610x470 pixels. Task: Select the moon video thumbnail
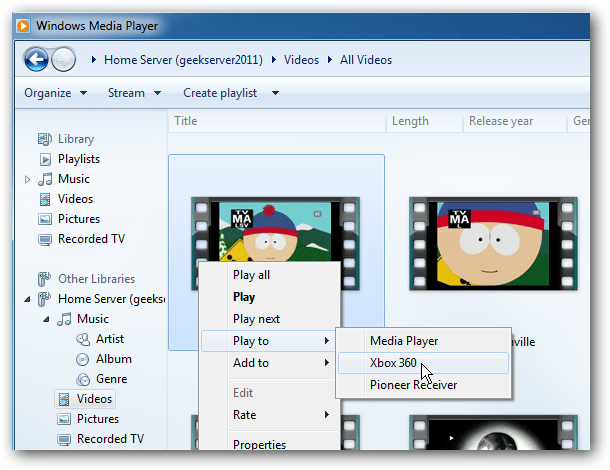click(493, 433)
